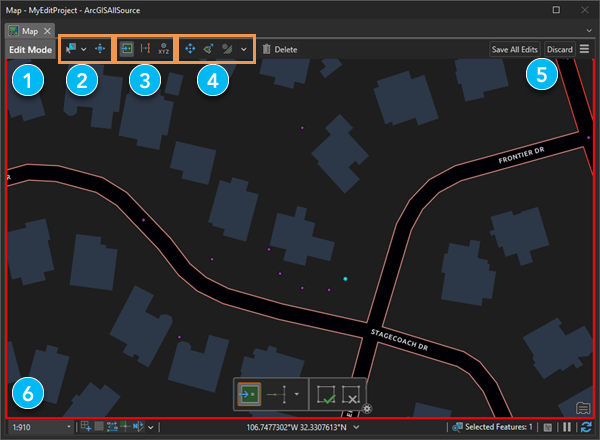Click the Select features tool icon
Screen dimensions: 600x440
(69, 48)
